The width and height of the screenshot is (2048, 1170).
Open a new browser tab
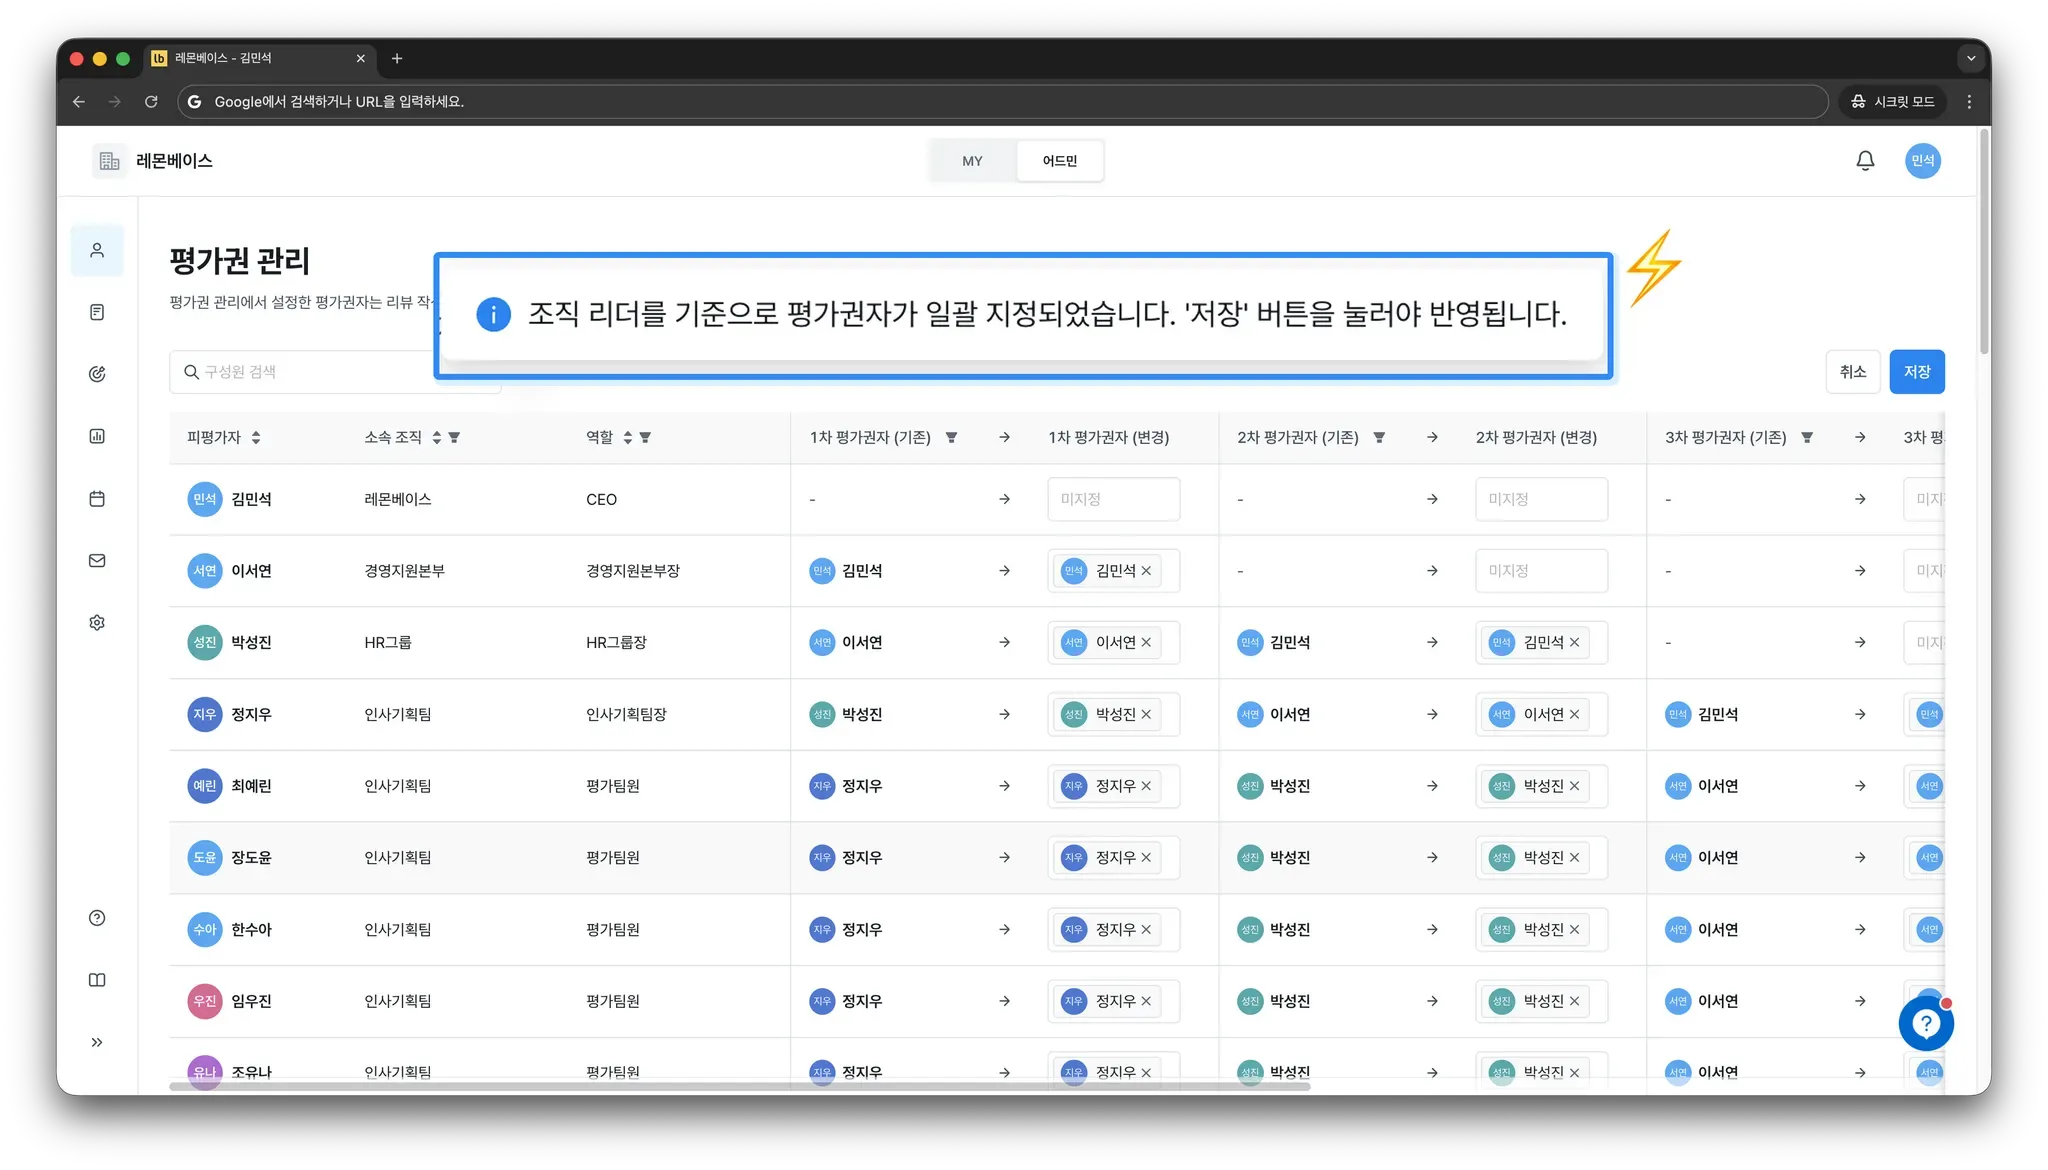pyautogui.click(x=397, y=58)
